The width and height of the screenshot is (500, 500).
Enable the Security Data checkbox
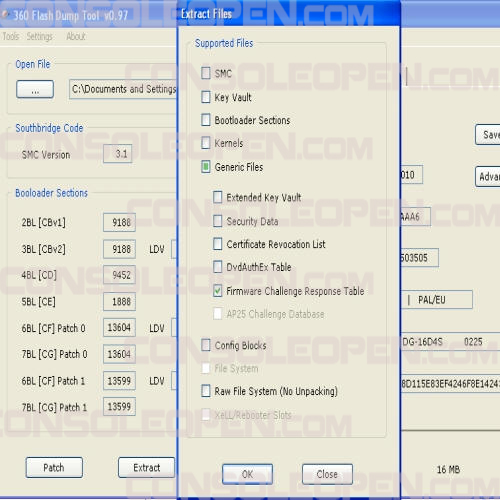coord(218,221)
